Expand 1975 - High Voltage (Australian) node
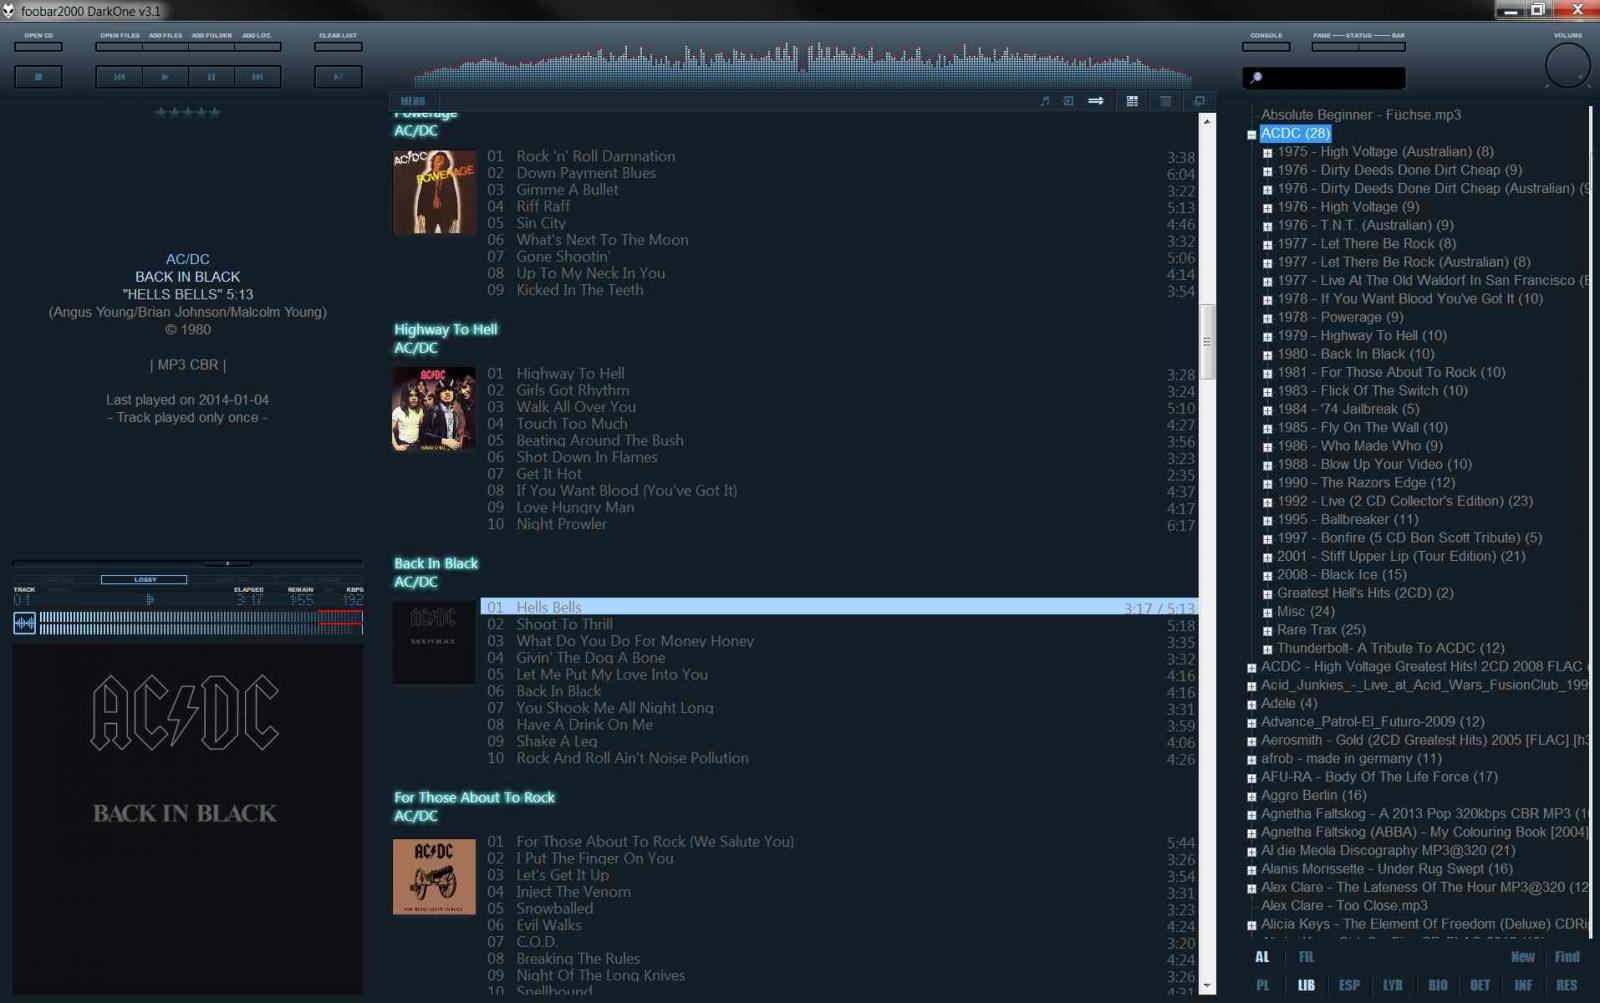The width and height of the screenshot is (1600, 1003). point(1267,152)
